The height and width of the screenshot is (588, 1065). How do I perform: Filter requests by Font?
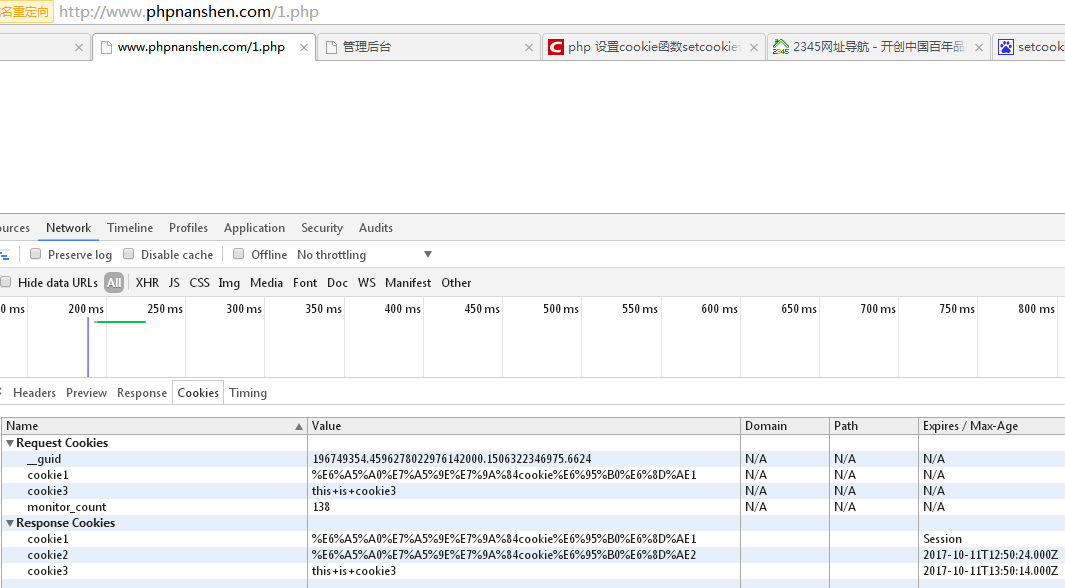pos(305,282)
